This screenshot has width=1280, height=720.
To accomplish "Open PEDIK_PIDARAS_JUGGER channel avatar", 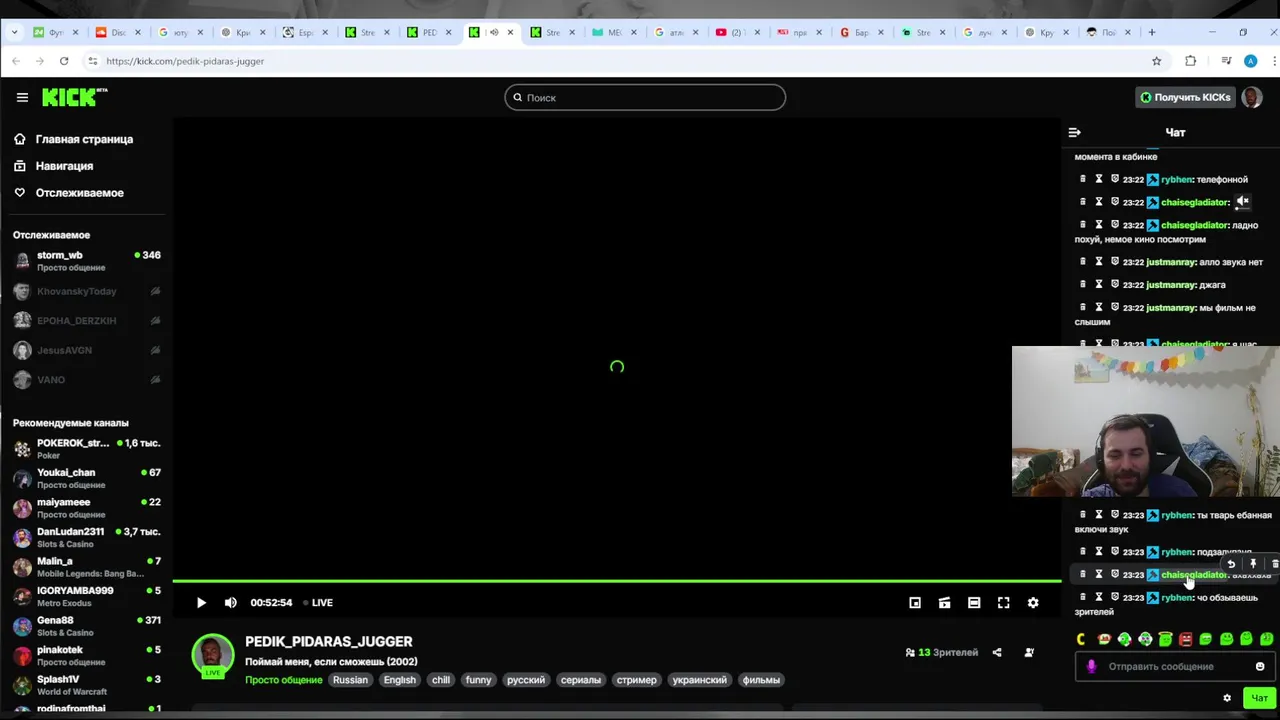I will [212, 656].
